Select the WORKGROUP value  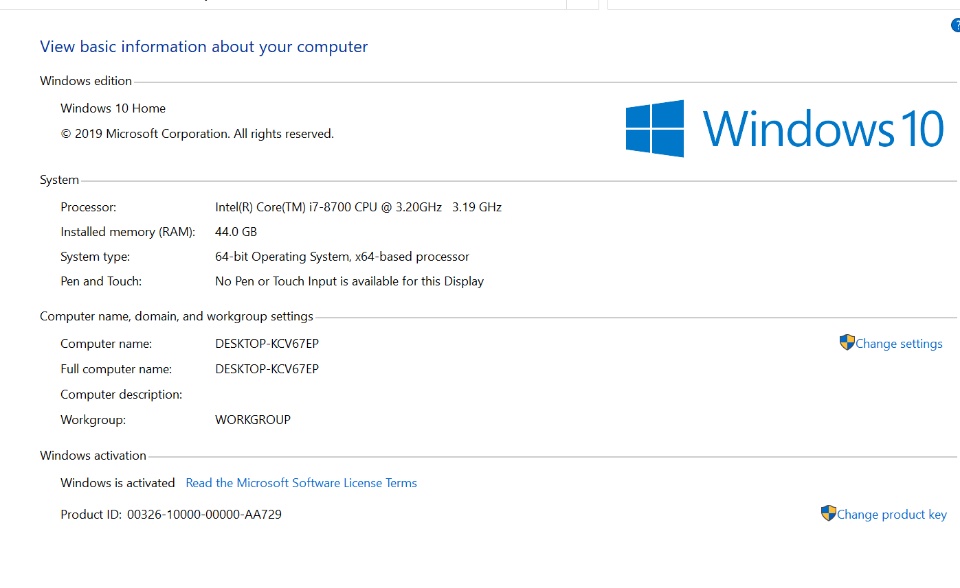coord(253,420)
